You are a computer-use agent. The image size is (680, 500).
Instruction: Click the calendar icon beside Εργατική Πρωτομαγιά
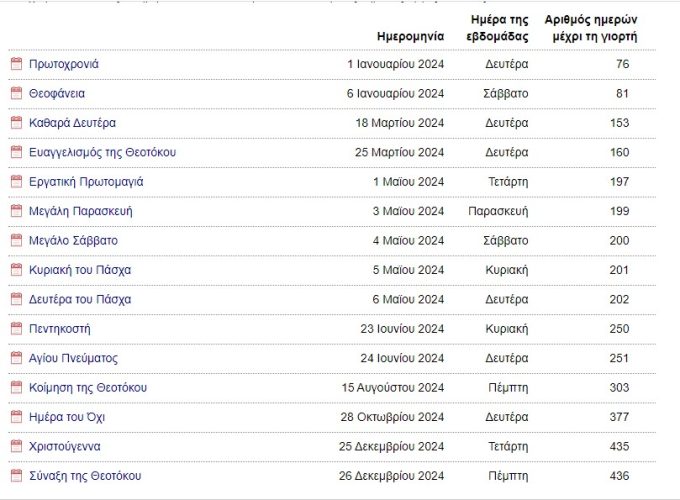pyautogui.click(x=16, y=182)
